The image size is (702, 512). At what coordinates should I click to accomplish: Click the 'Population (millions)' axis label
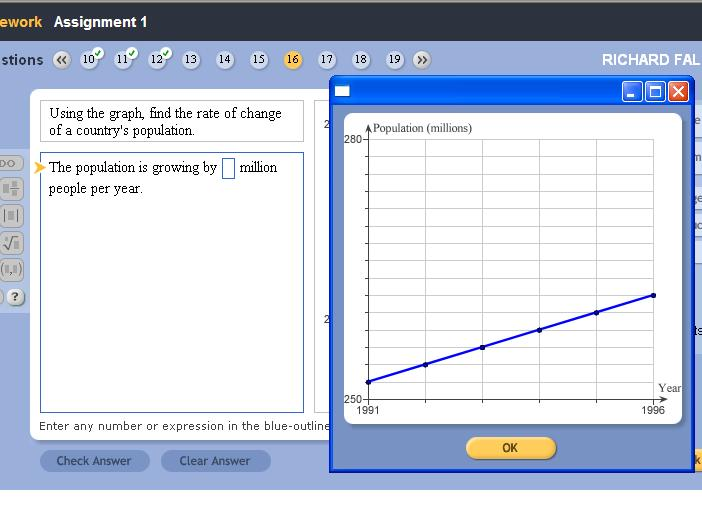[422, 128]
